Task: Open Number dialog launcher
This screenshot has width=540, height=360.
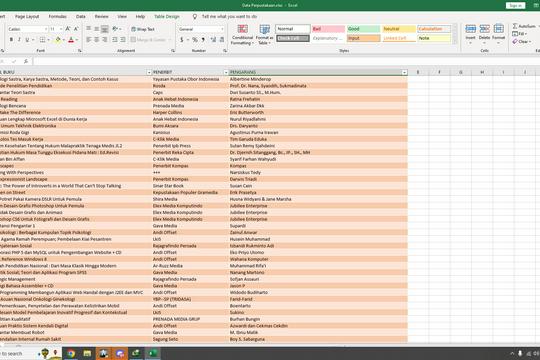Action: (x=225, y=51)
